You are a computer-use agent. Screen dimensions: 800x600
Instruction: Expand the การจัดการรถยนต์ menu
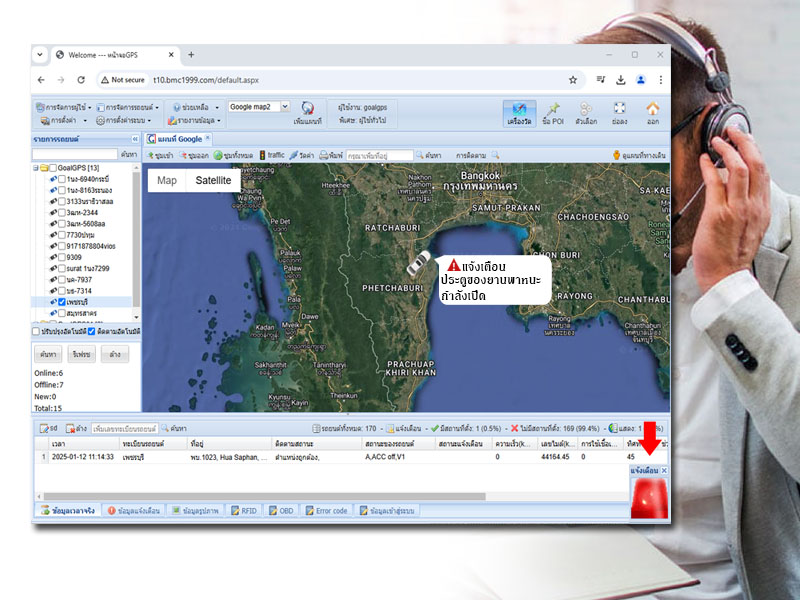coord(128,108)
